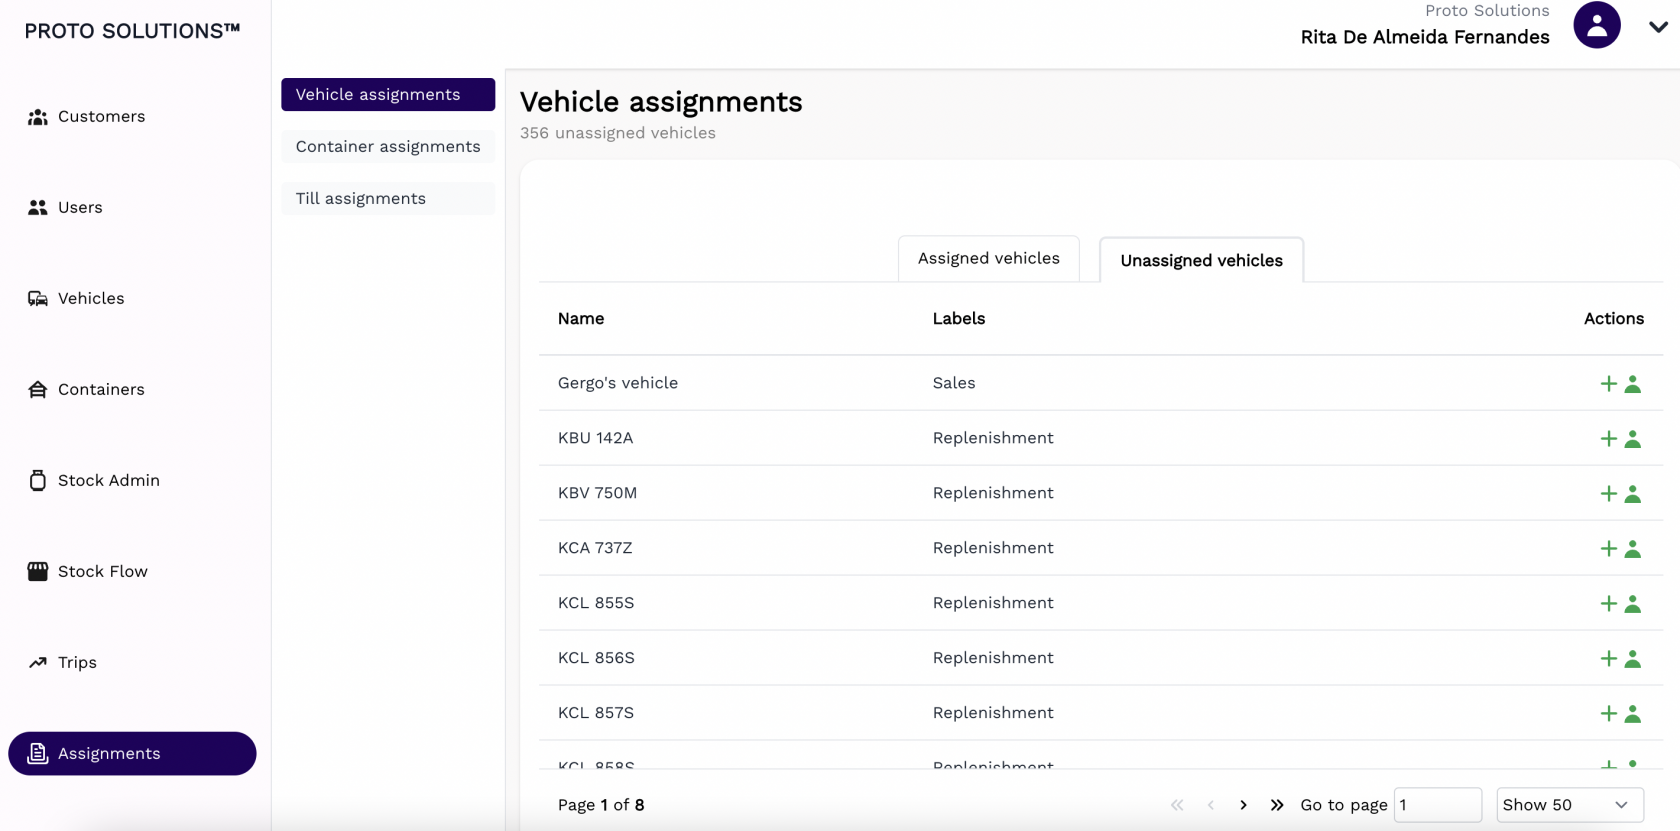Click plus icon for KCL 855S
This screenshot has height=831, width=1680.
point(1609,604)
